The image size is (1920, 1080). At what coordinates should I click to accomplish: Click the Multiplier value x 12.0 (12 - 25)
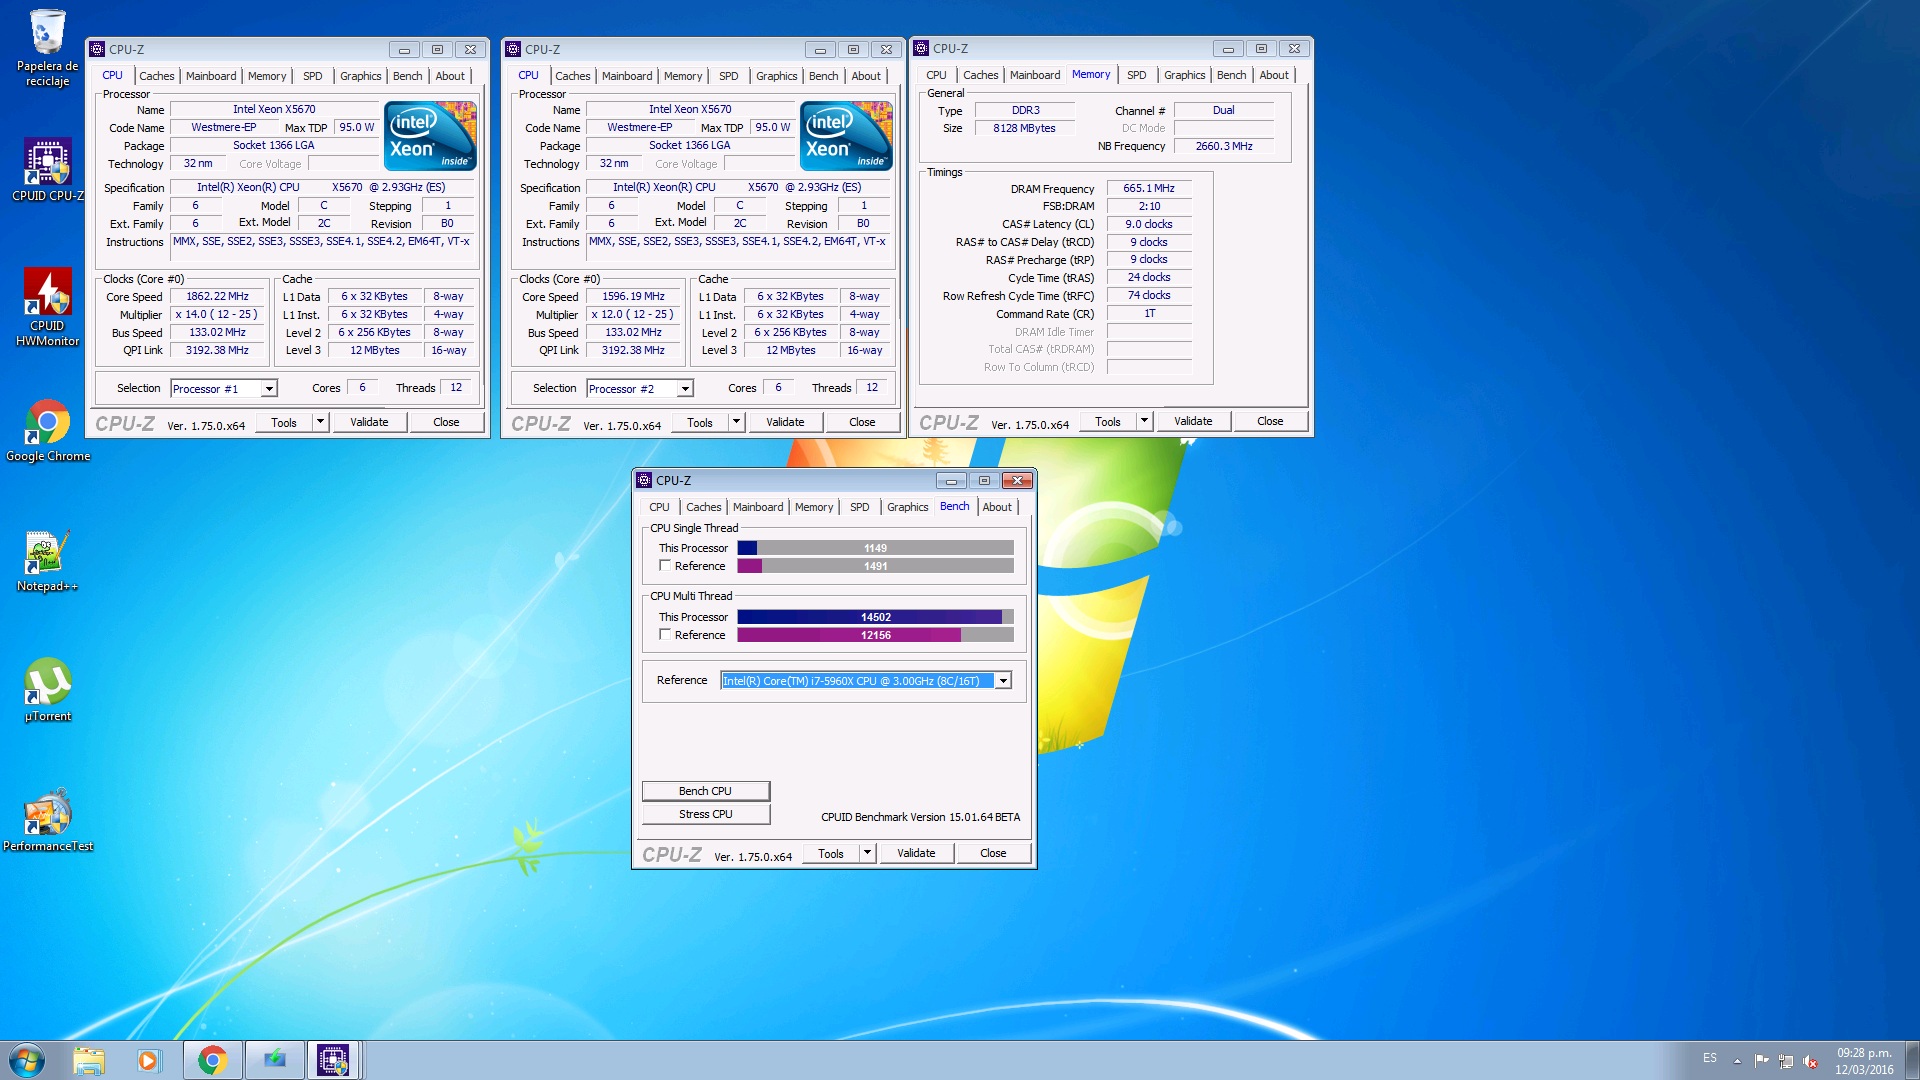coord(633,314)
